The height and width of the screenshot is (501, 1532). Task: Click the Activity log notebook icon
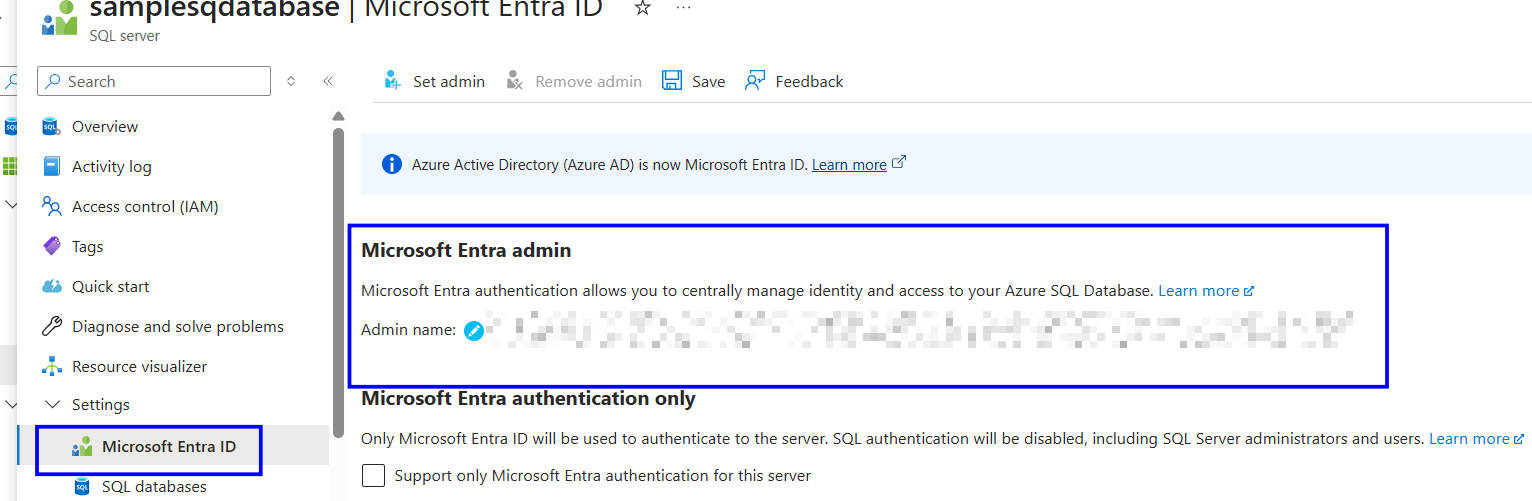pyautogui.click(x=51, y=166)
